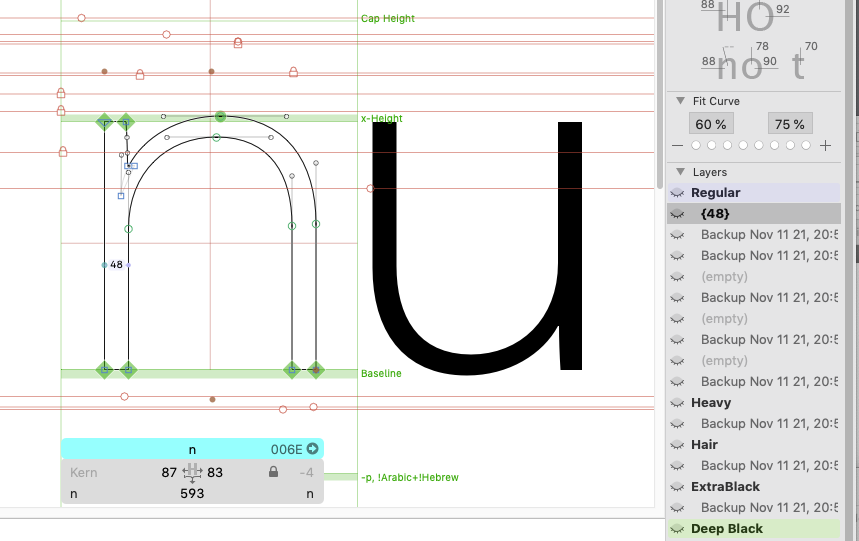
Task: Click the arrow icon next to 006E
Action: coord(312,450)
